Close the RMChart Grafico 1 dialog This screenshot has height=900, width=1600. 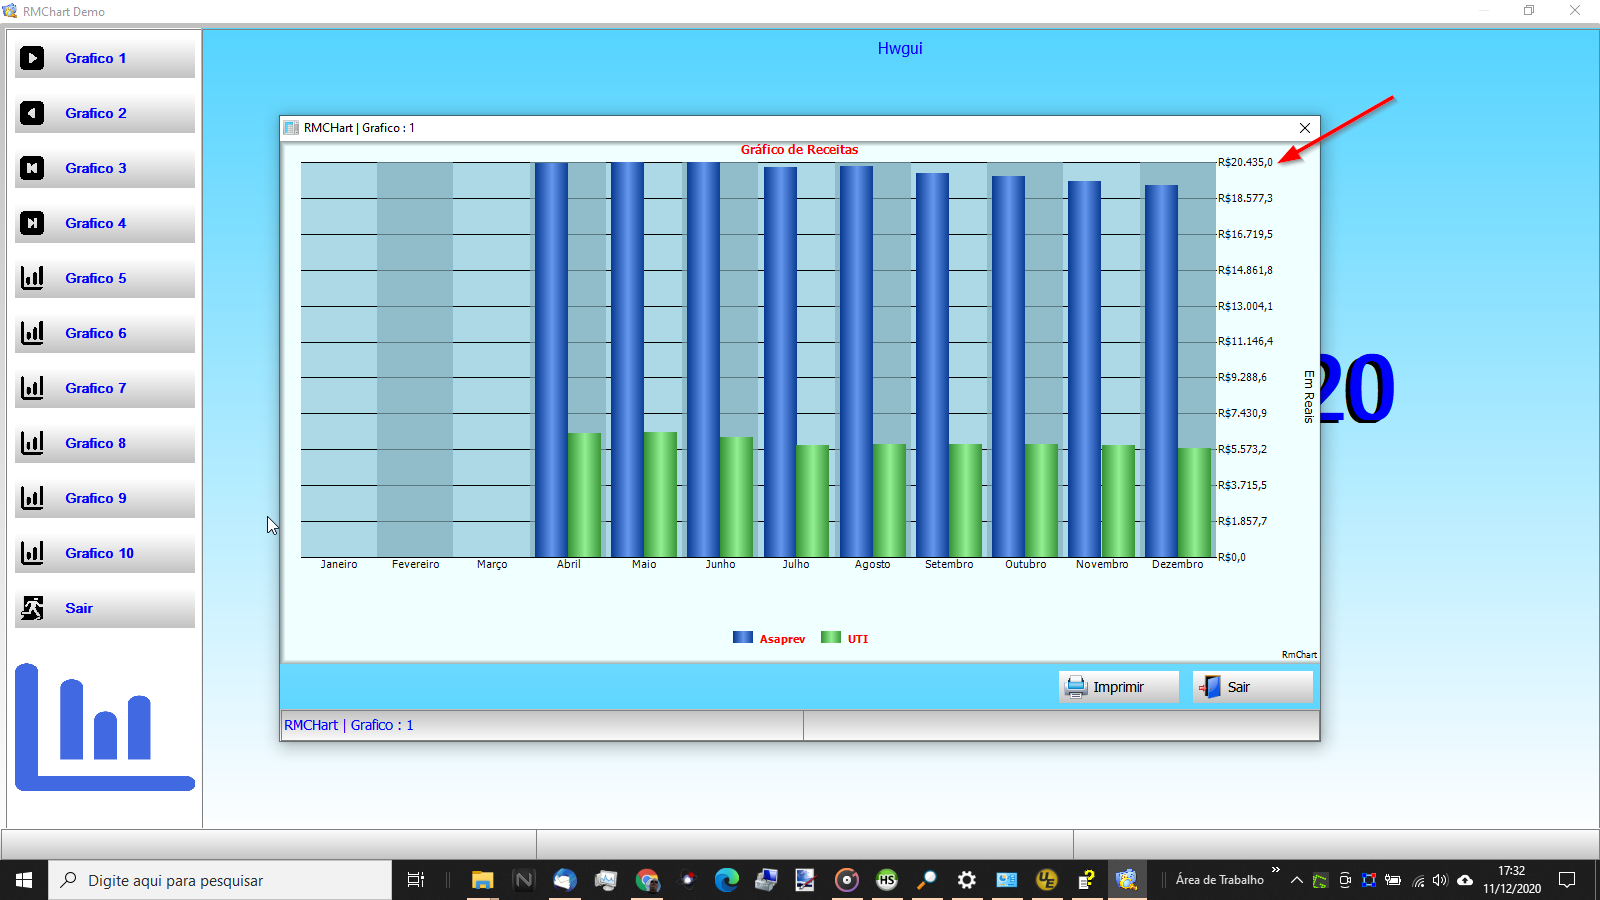click(1305, 128)
